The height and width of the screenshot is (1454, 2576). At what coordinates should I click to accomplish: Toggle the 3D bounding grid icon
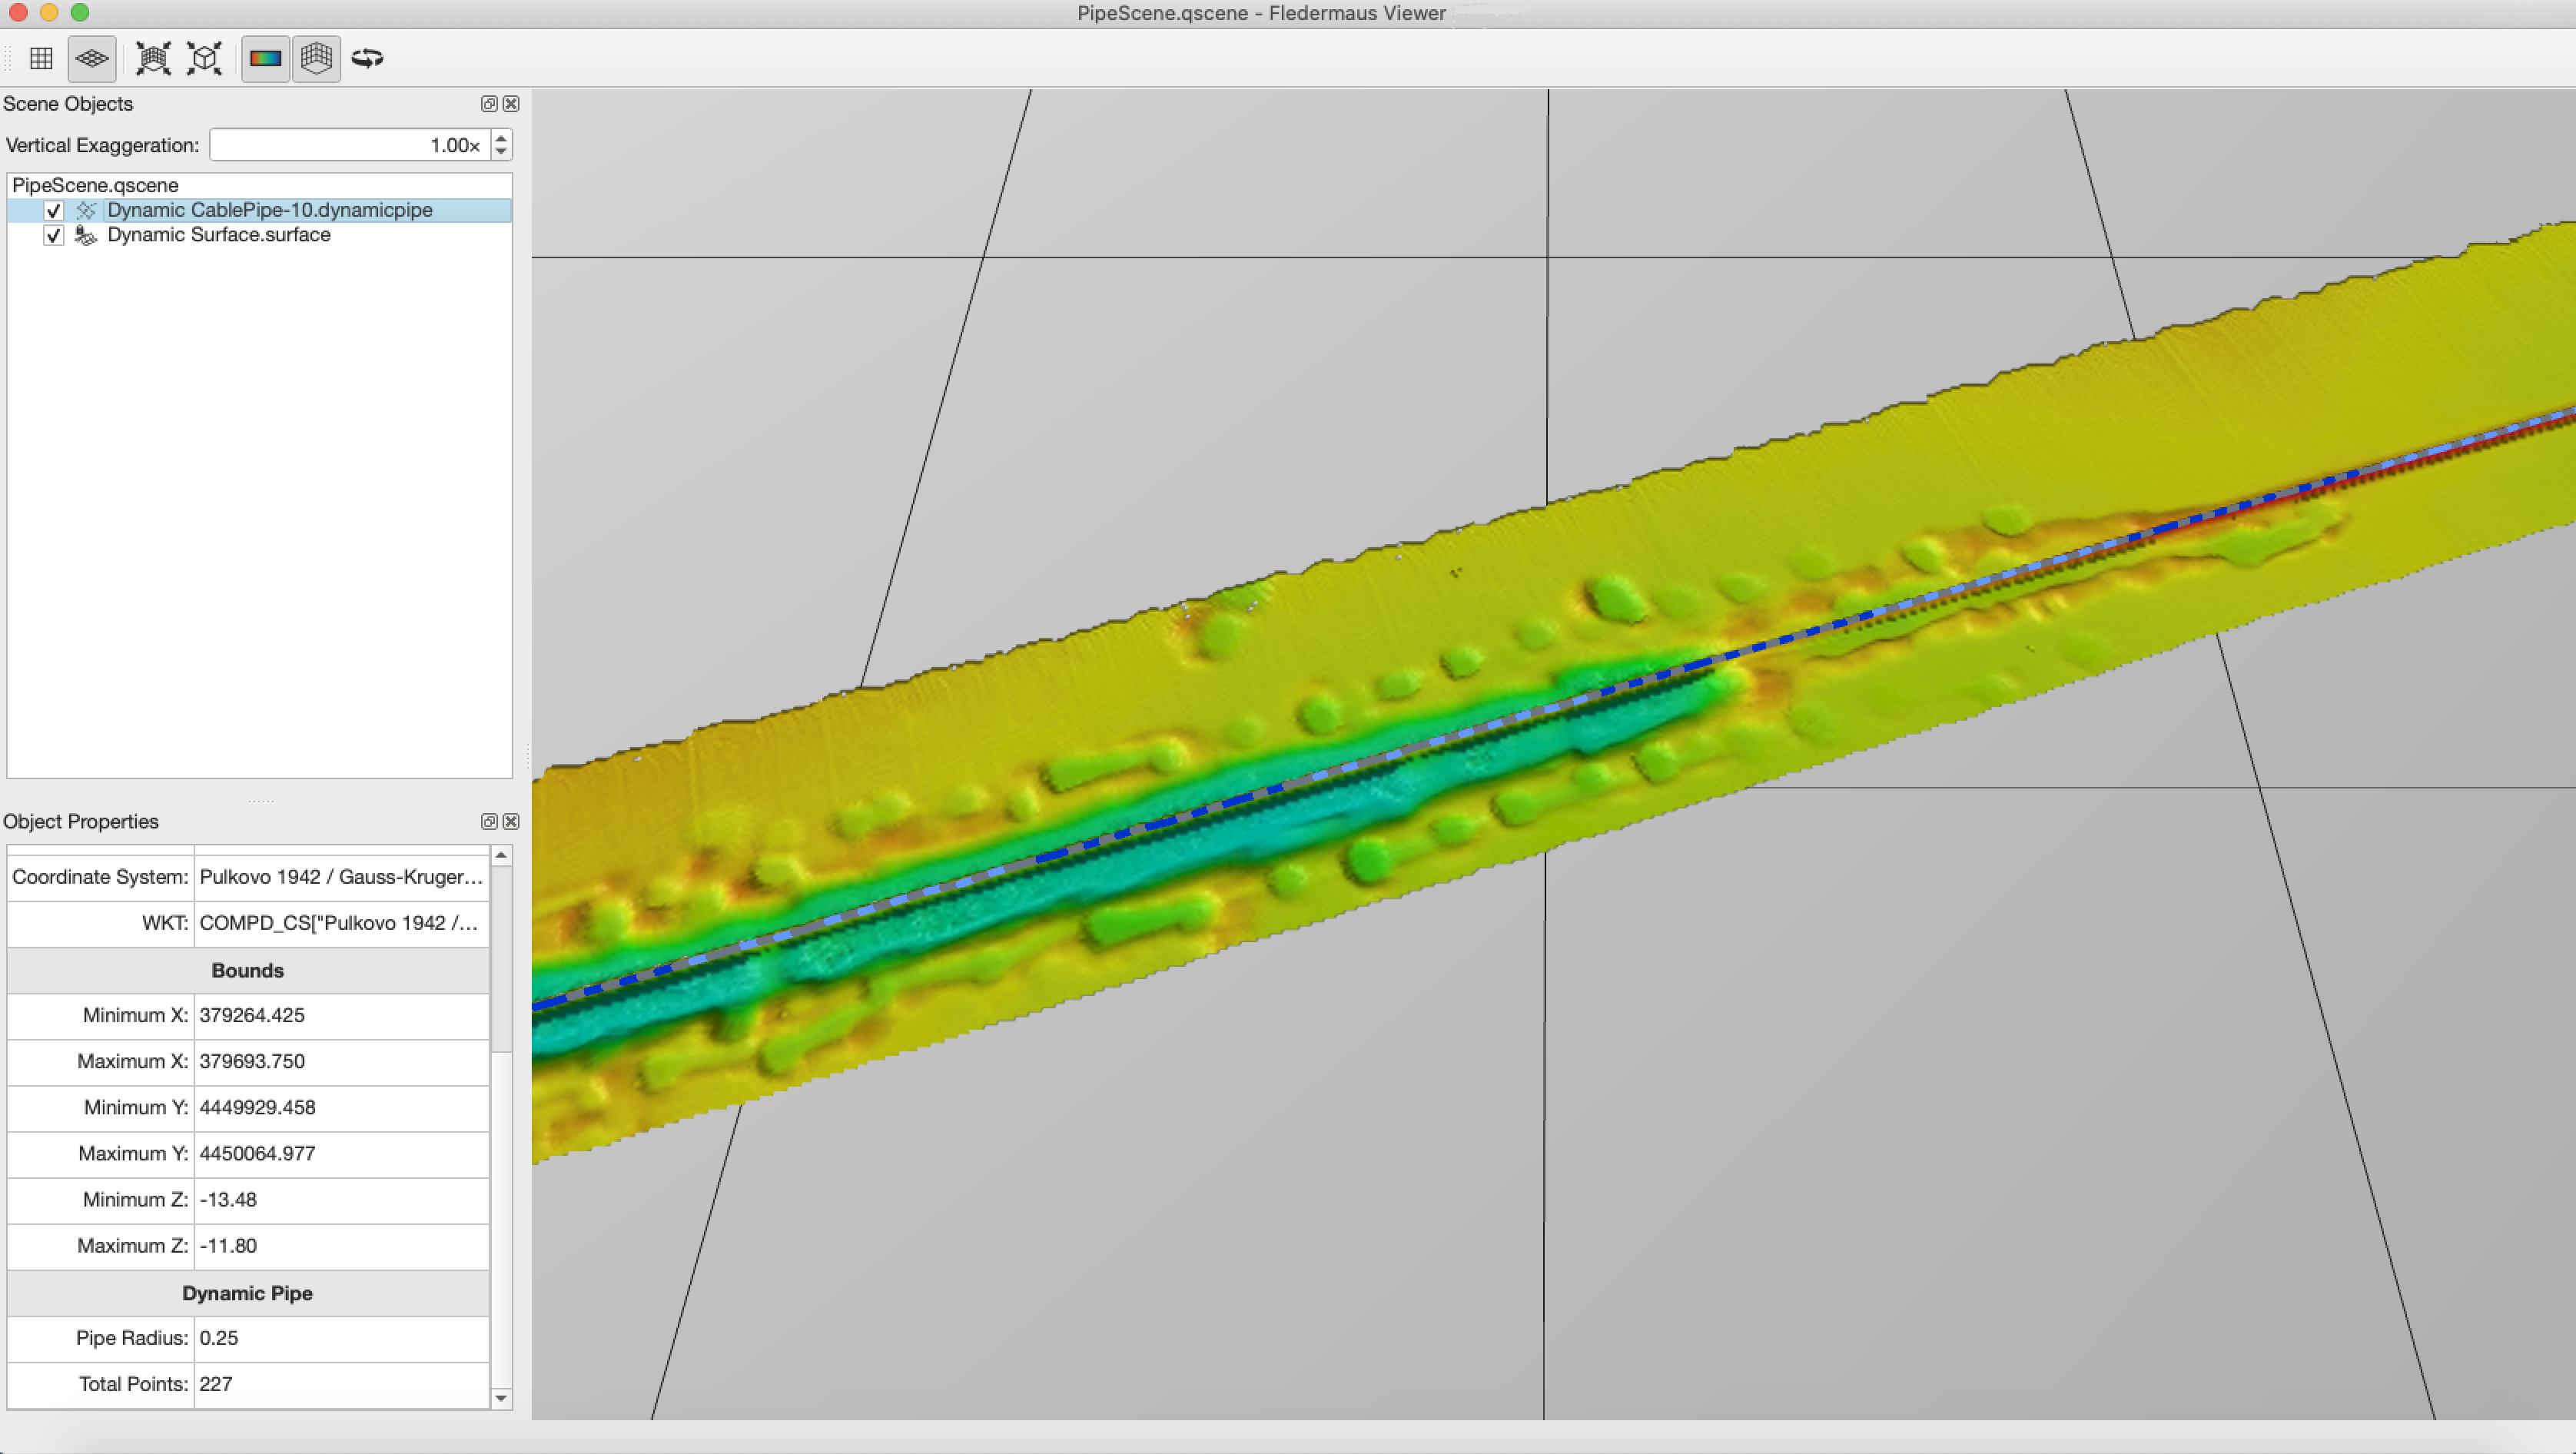coord(316,58)
